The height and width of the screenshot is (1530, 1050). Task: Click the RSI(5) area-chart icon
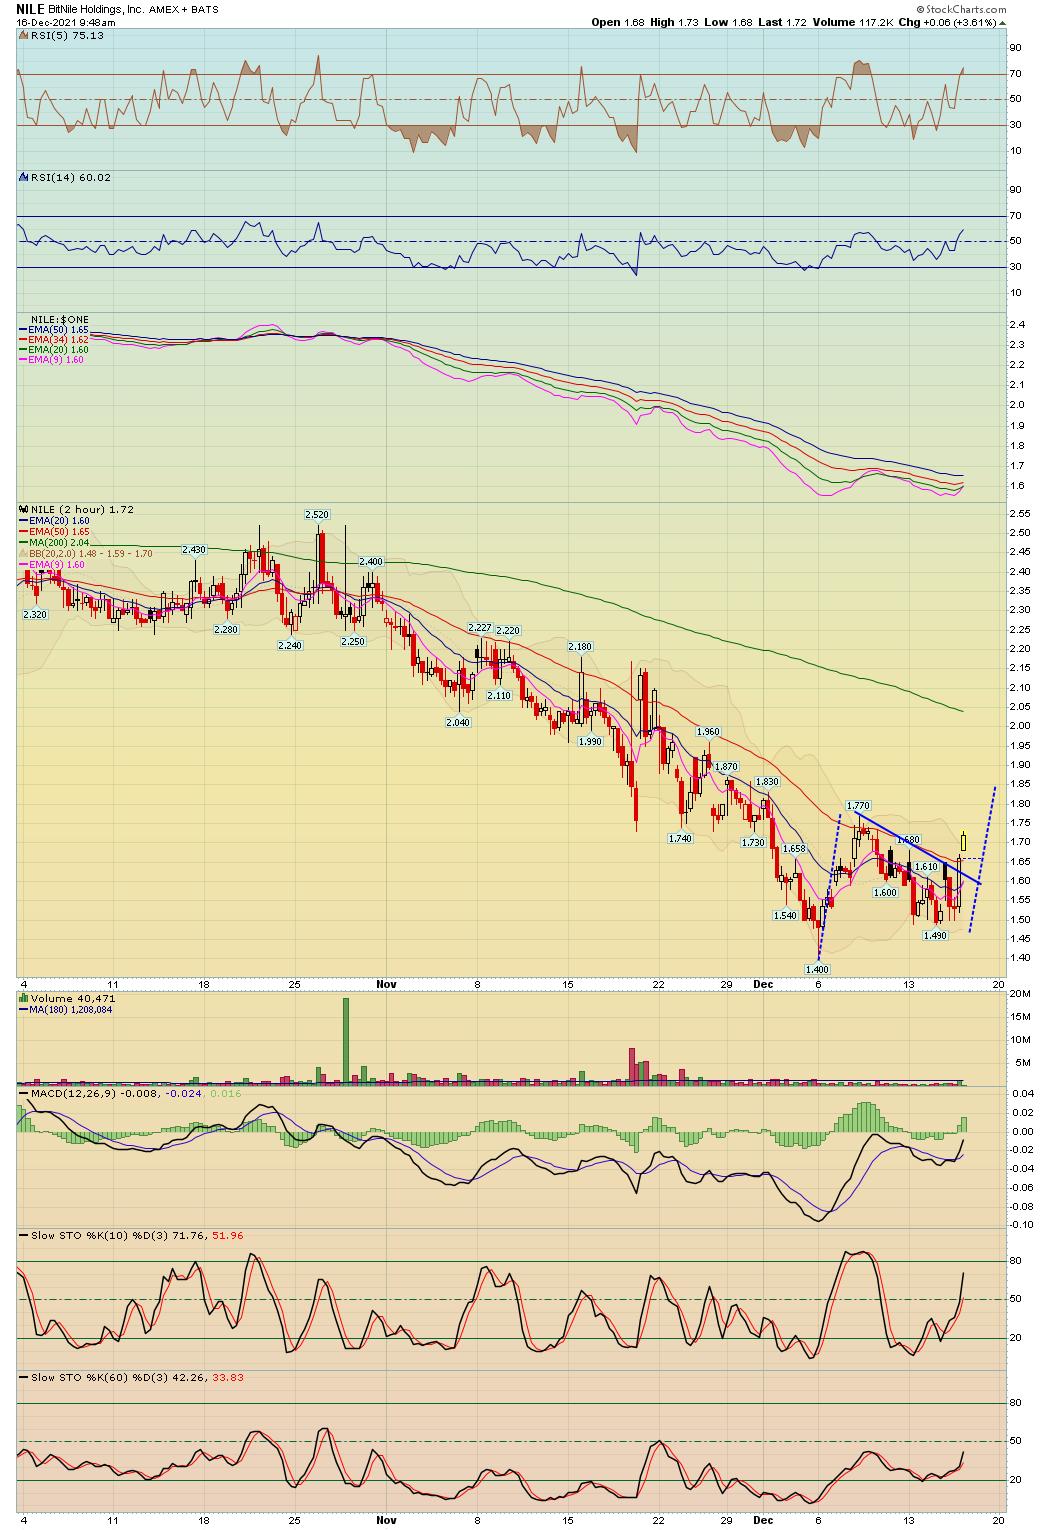pyautogui.click(x=22, y=34)
